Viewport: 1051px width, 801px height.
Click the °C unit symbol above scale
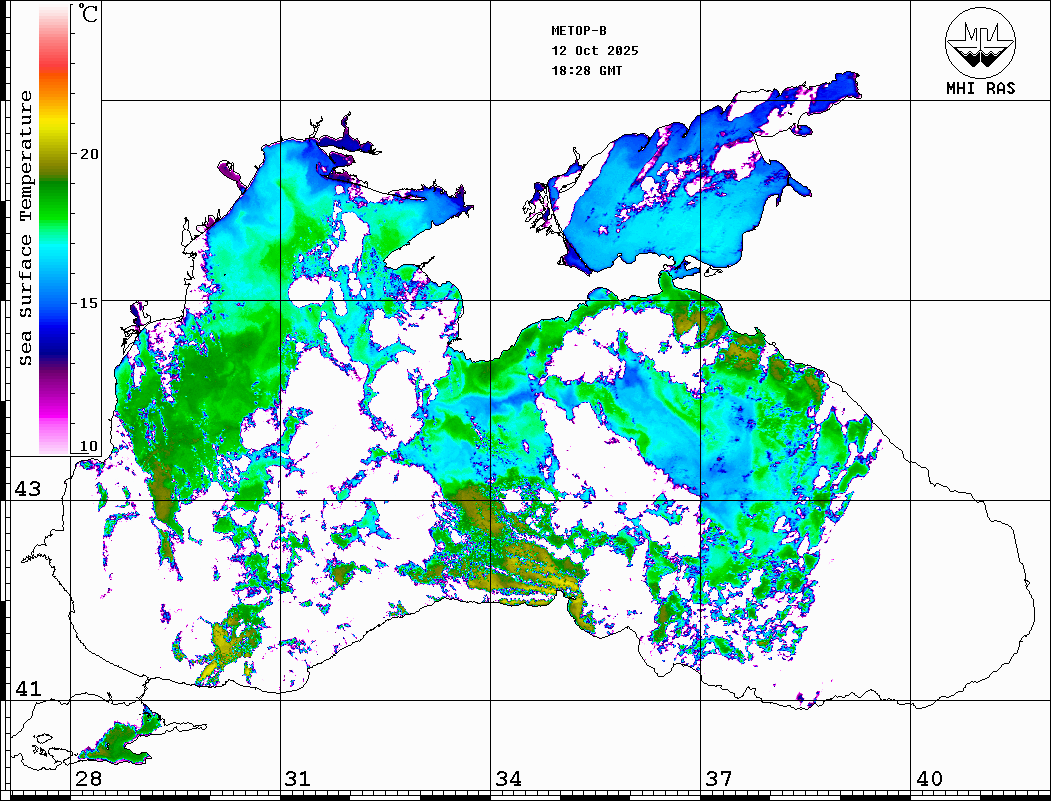(89, 15)
